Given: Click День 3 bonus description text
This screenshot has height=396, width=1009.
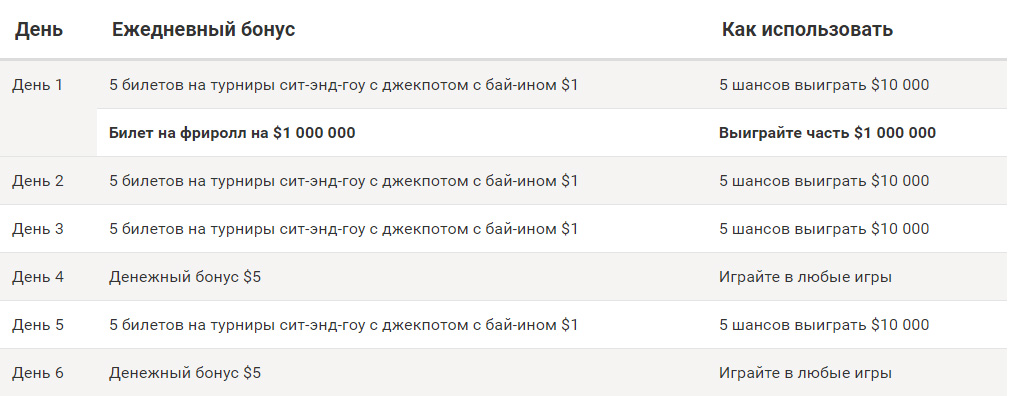Looking at the screenshot, I should 344,229.
